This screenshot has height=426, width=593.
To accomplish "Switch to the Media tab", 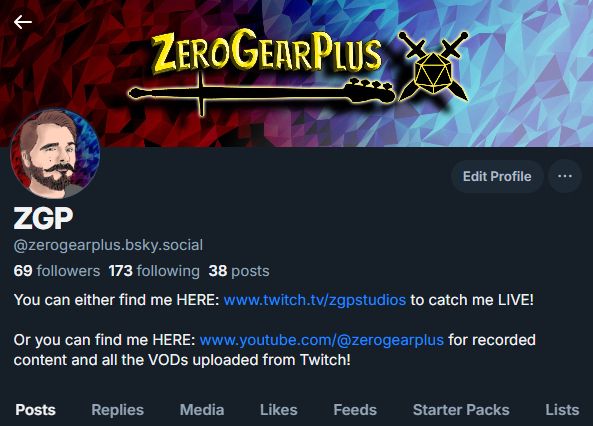I will click(202, 410).
